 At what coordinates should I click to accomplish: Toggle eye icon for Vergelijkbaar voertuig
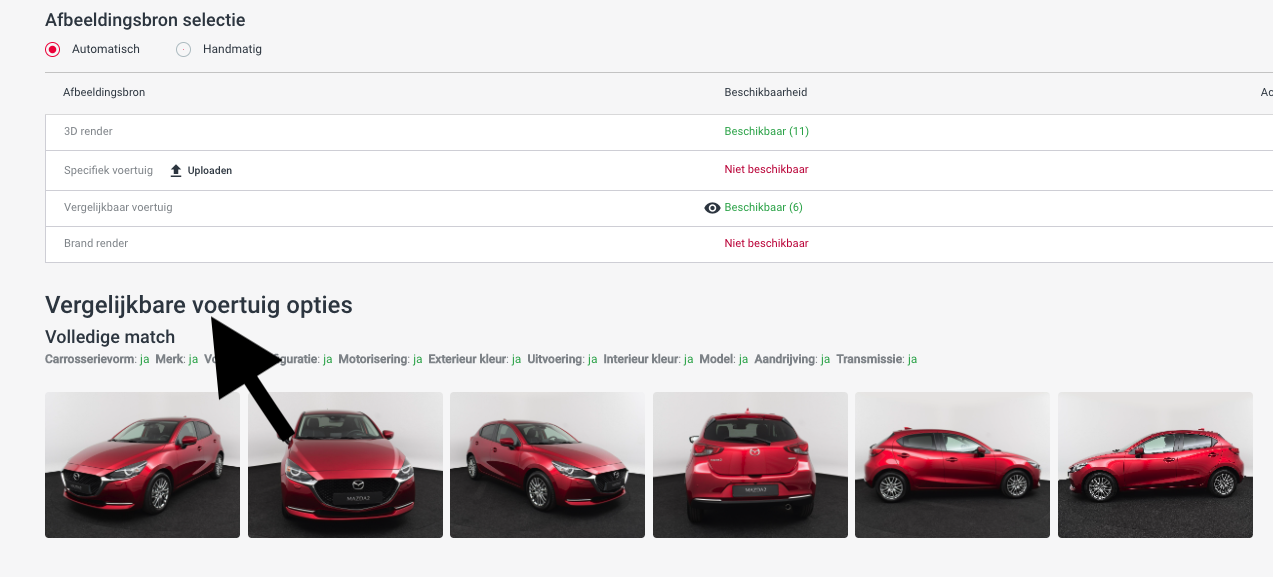click(712, 208)
